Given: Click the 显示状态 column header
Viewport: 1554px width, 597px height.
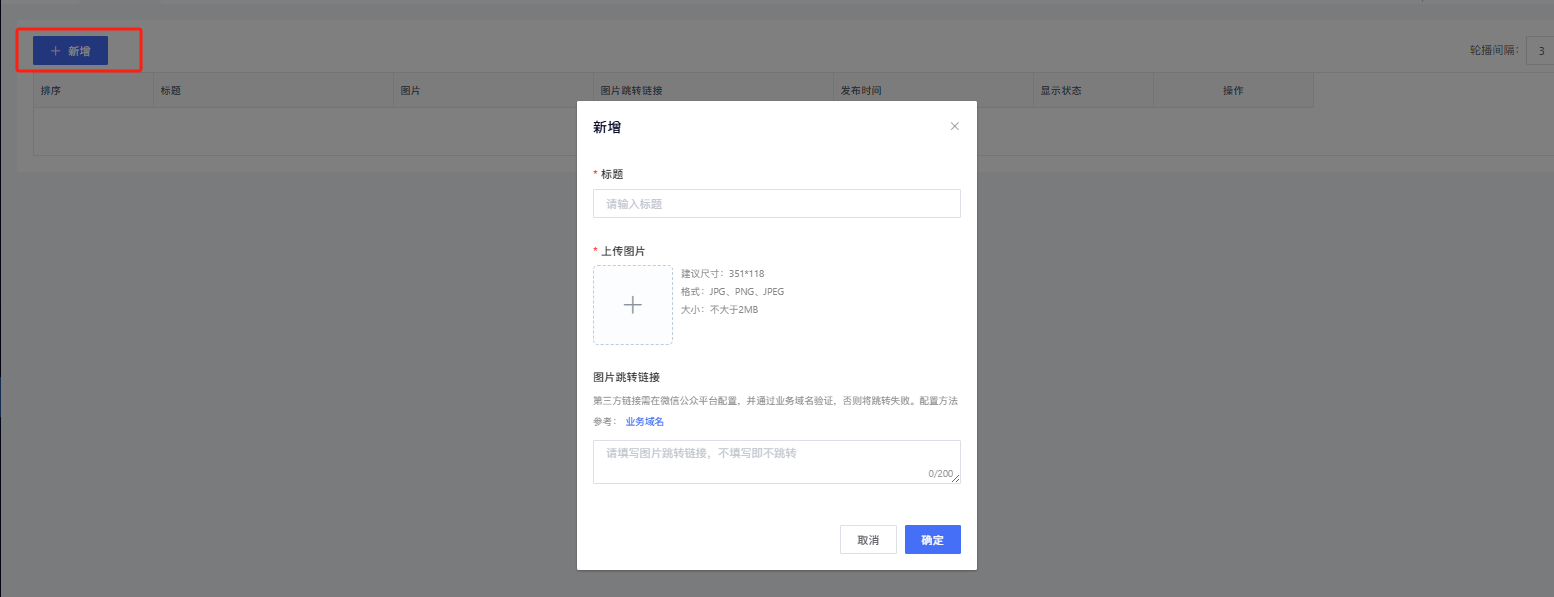Looking at the screenshot, I should pos(1060,91).
